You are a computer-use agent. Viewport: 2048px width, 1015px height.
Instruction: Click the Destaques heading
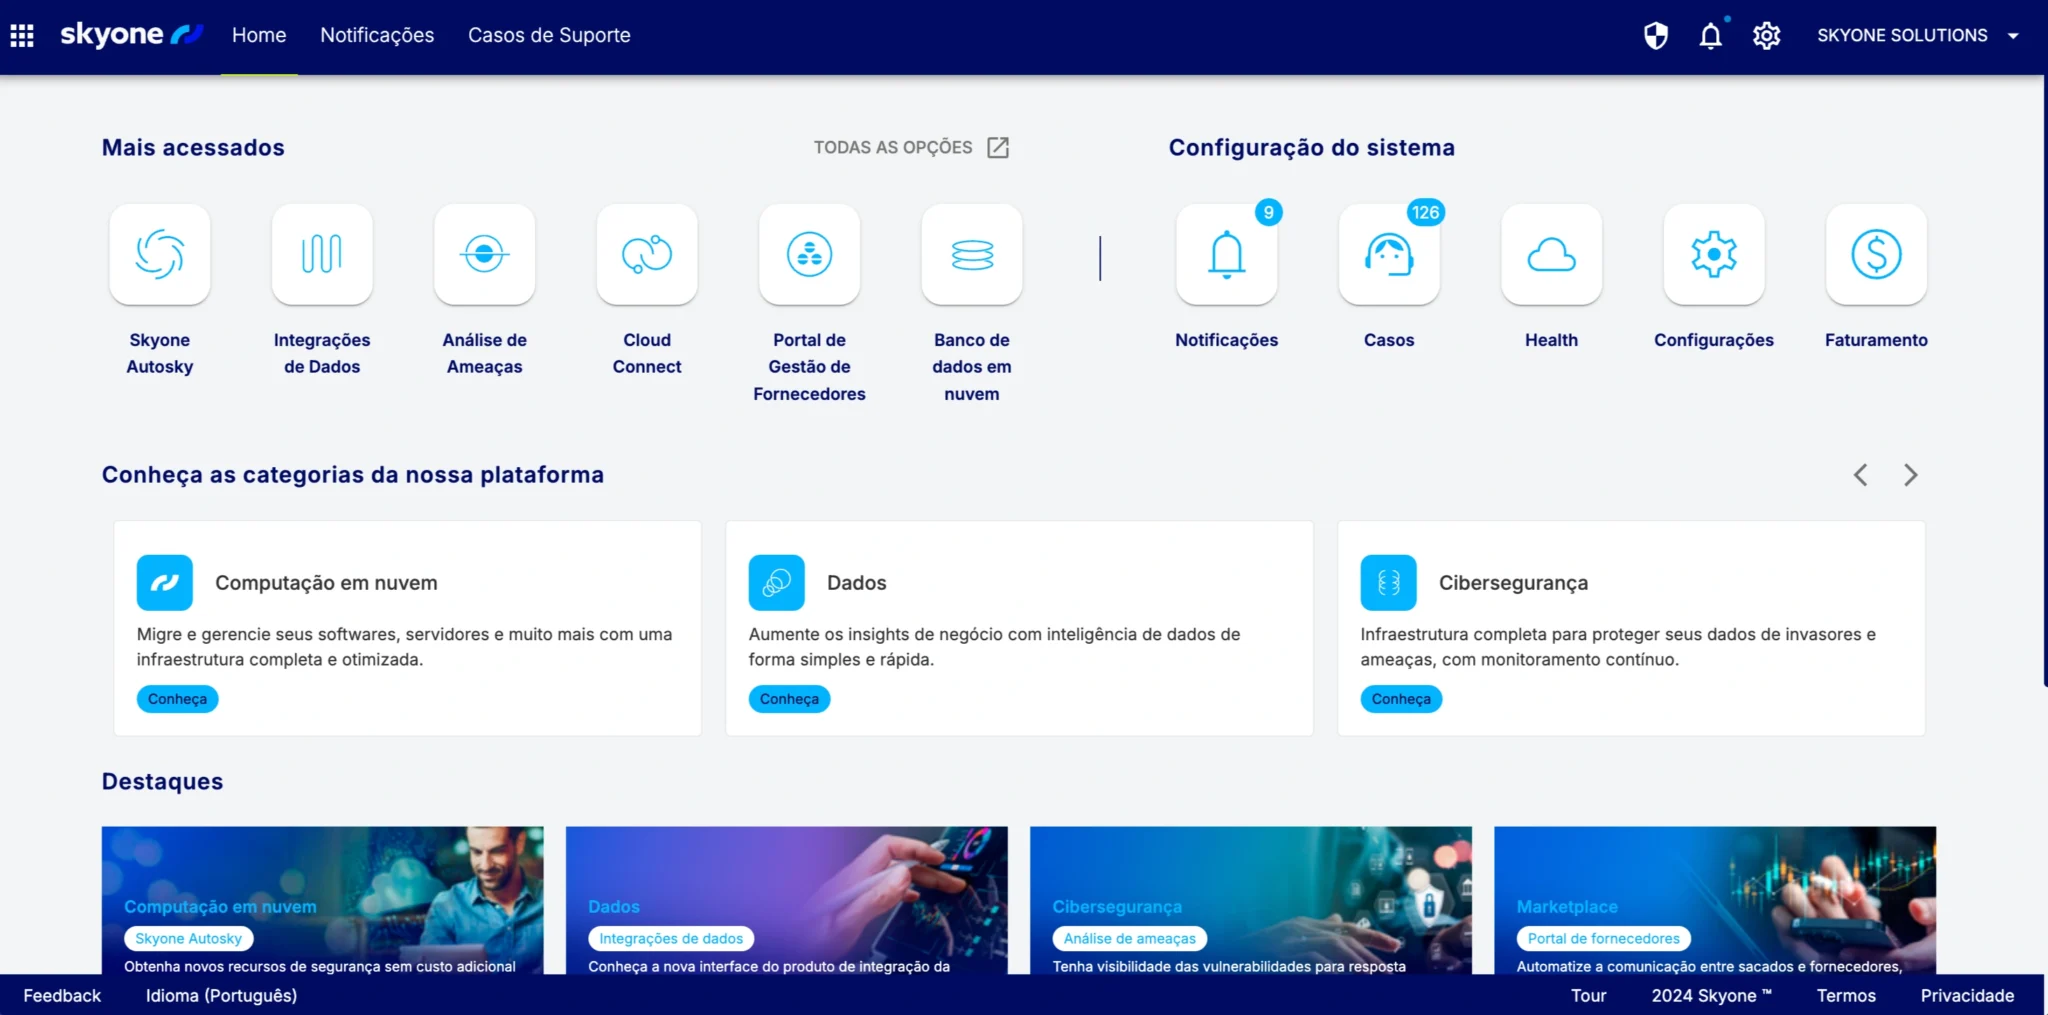pos(162,782)
